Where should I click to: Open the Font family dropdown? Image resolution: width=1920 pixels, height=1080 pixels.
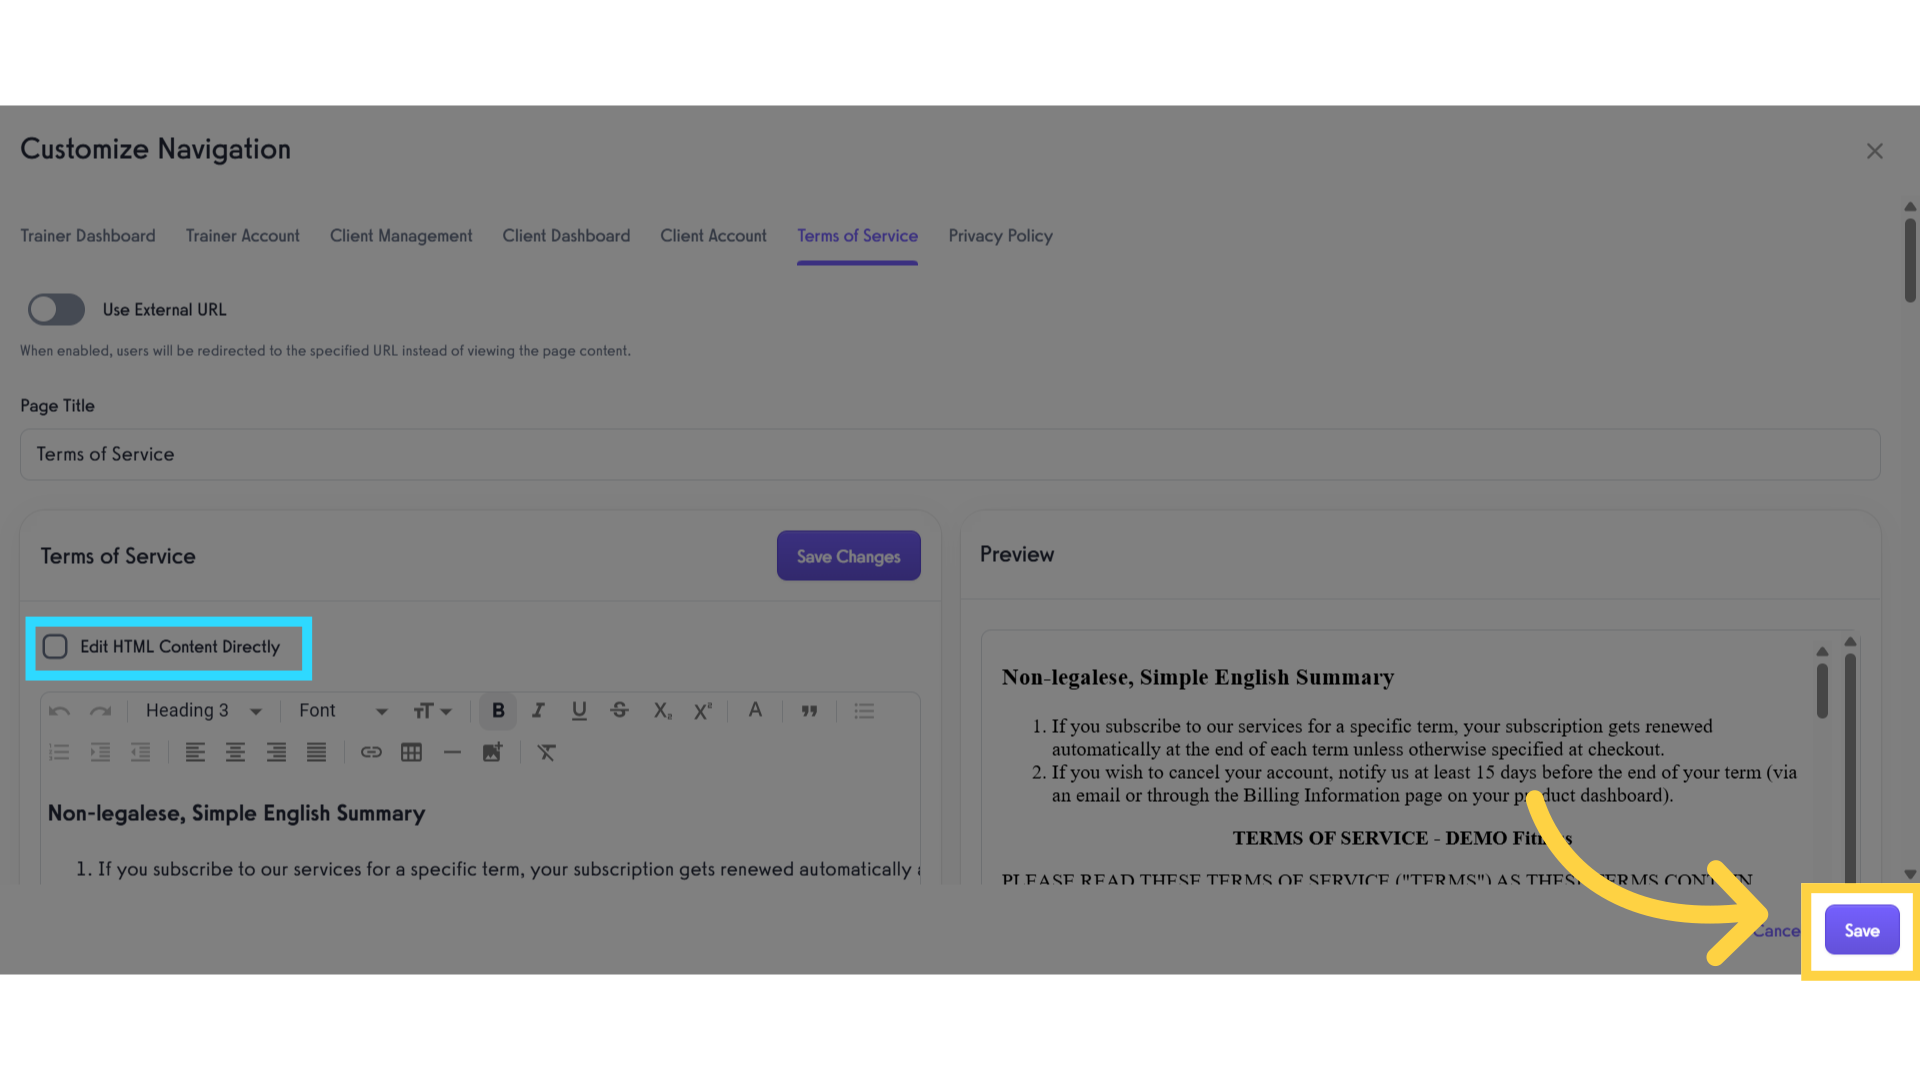342,711
